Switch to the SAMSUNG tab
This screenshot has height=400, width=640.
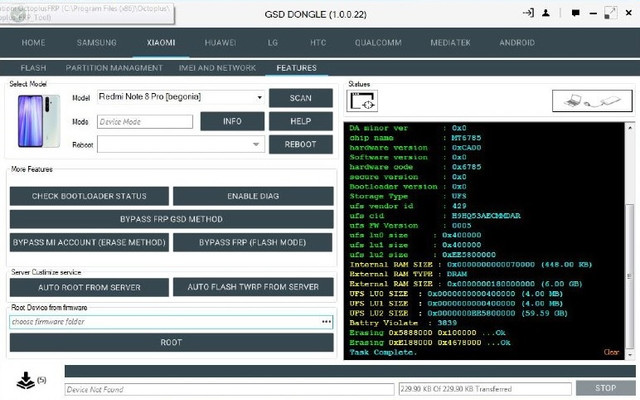click(96, 42)
